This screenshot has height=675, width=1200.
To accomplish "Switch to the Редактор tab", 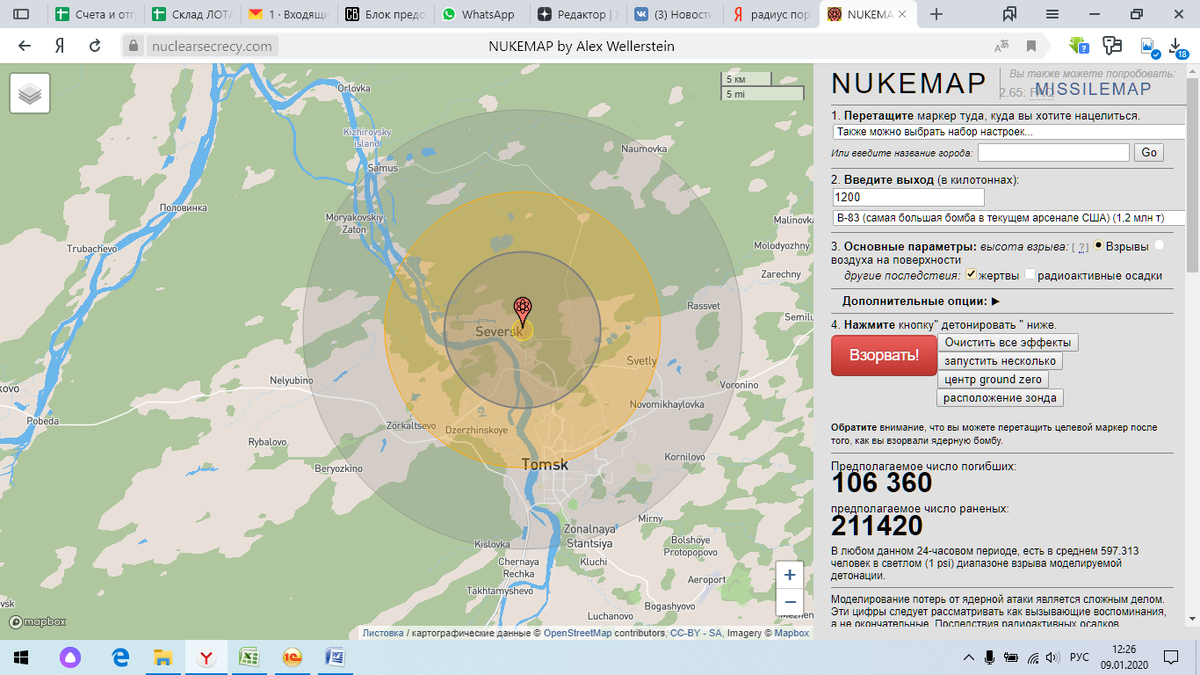I will [x=577, y=14].
